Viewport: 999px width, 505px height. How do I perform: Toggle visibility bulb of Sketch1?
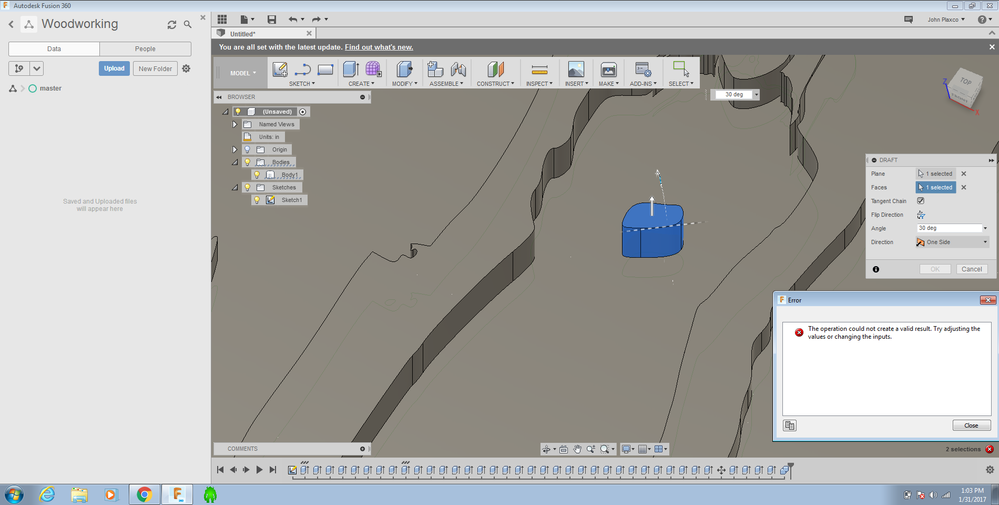pyautogui.click(x=257, y=200)
